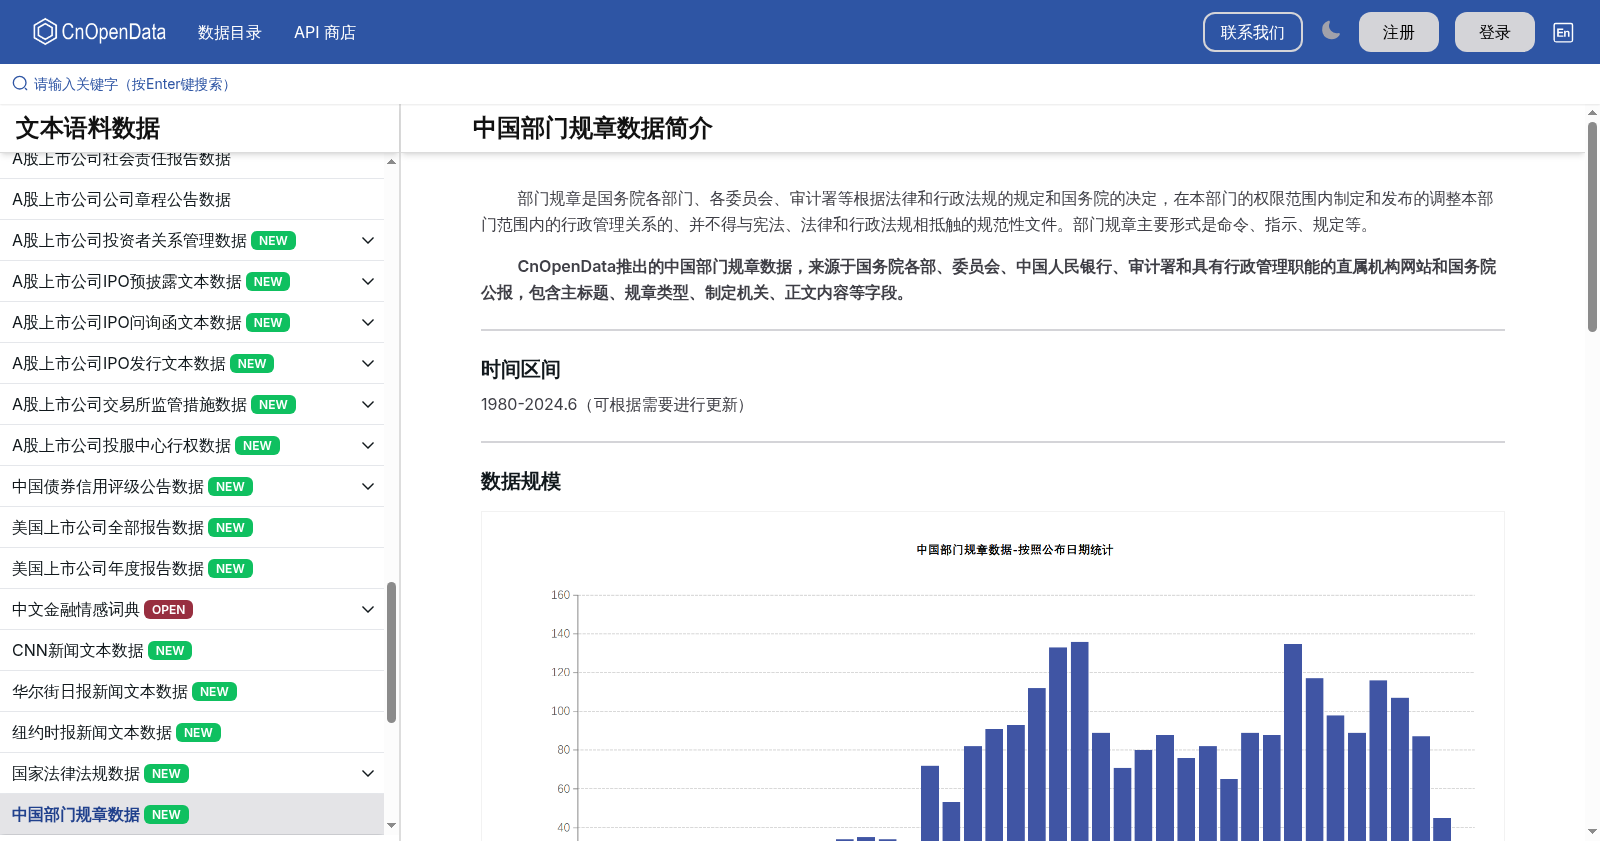Click NEW badge on 美国上市公司年度报告数据

click(x=230, y=569)
